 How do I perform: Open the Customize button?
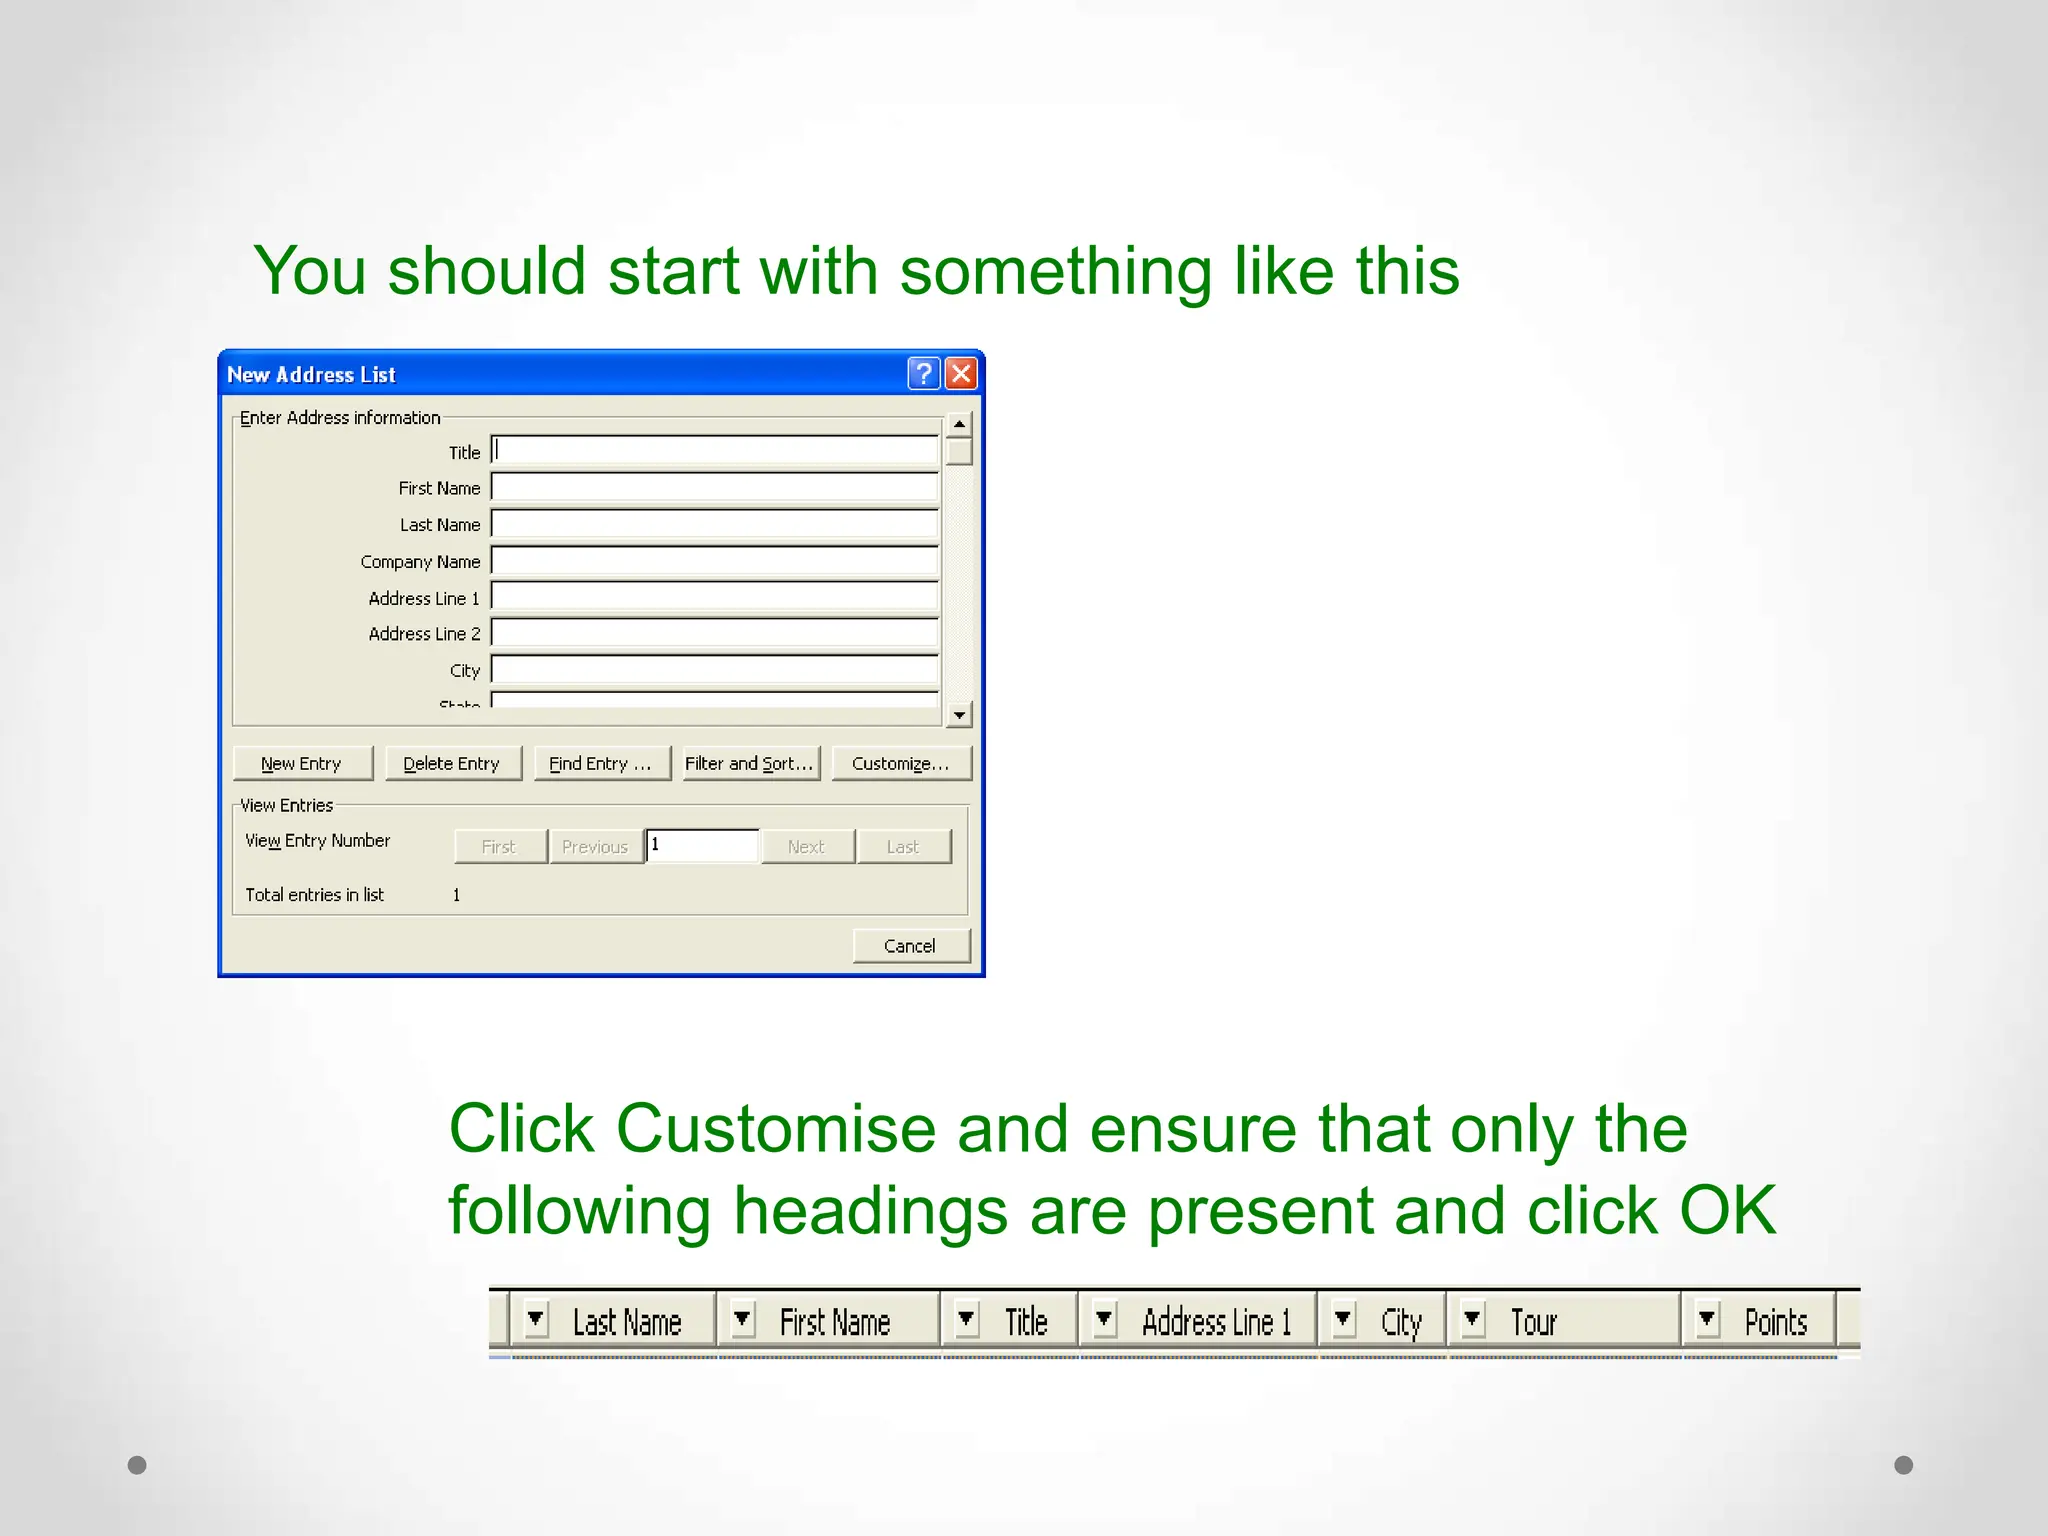click(900, 764)
